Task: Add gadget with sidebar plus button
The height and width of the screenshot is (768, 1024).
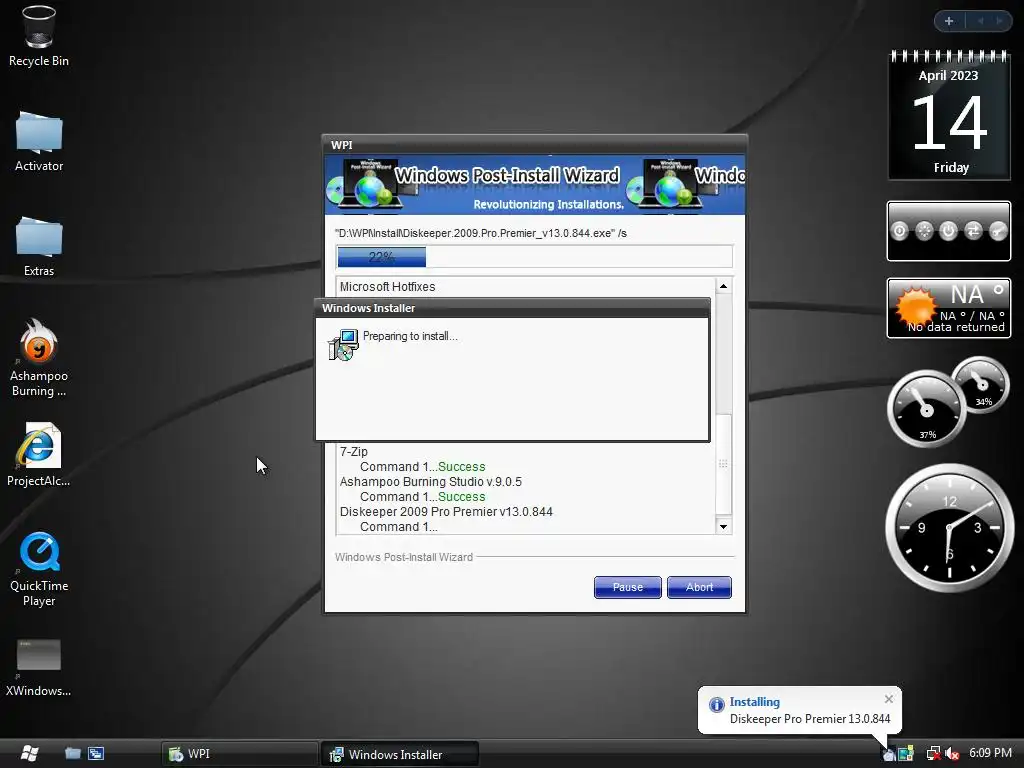Action: click(x=949, y=21)
